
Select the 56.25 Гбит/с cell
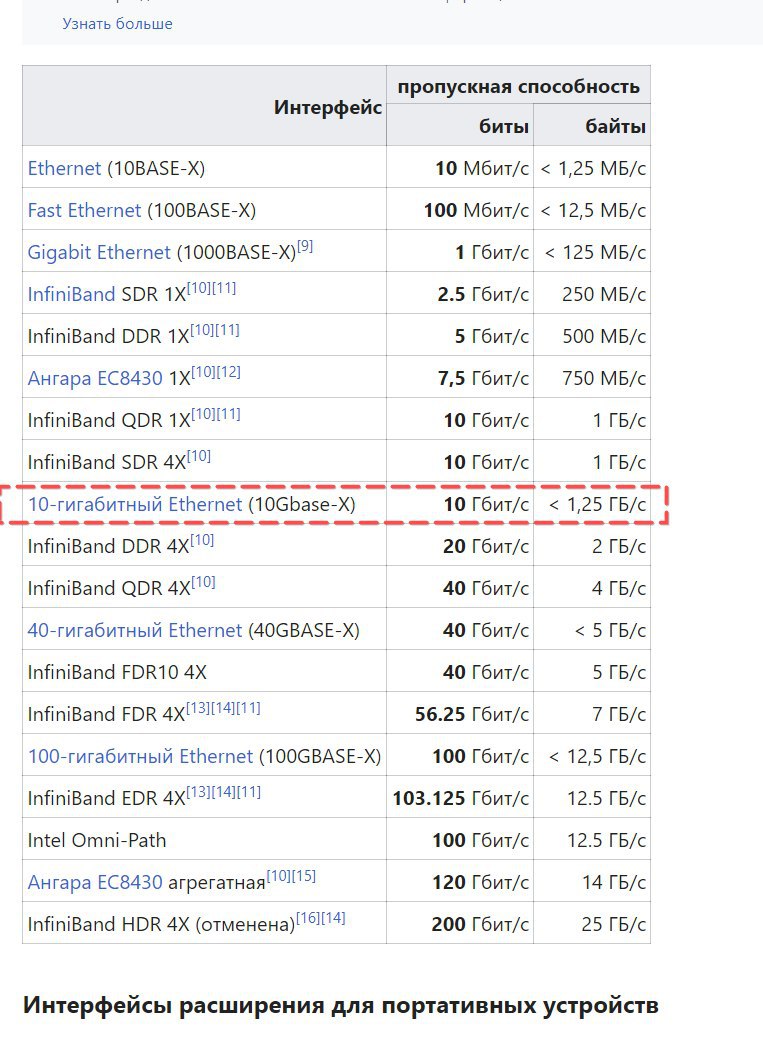(460, 714)
